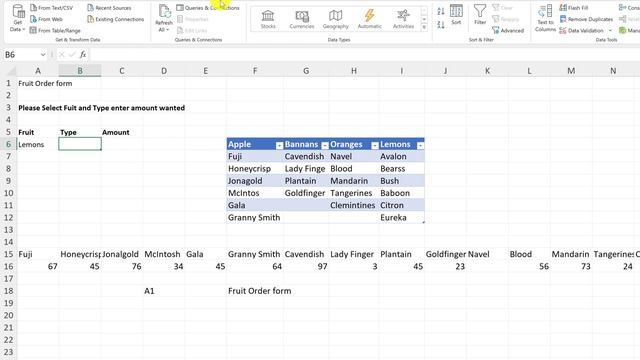Open the Get Data menu
The width and height of the screenshot is (640, 360).
[x=18, y=18]
